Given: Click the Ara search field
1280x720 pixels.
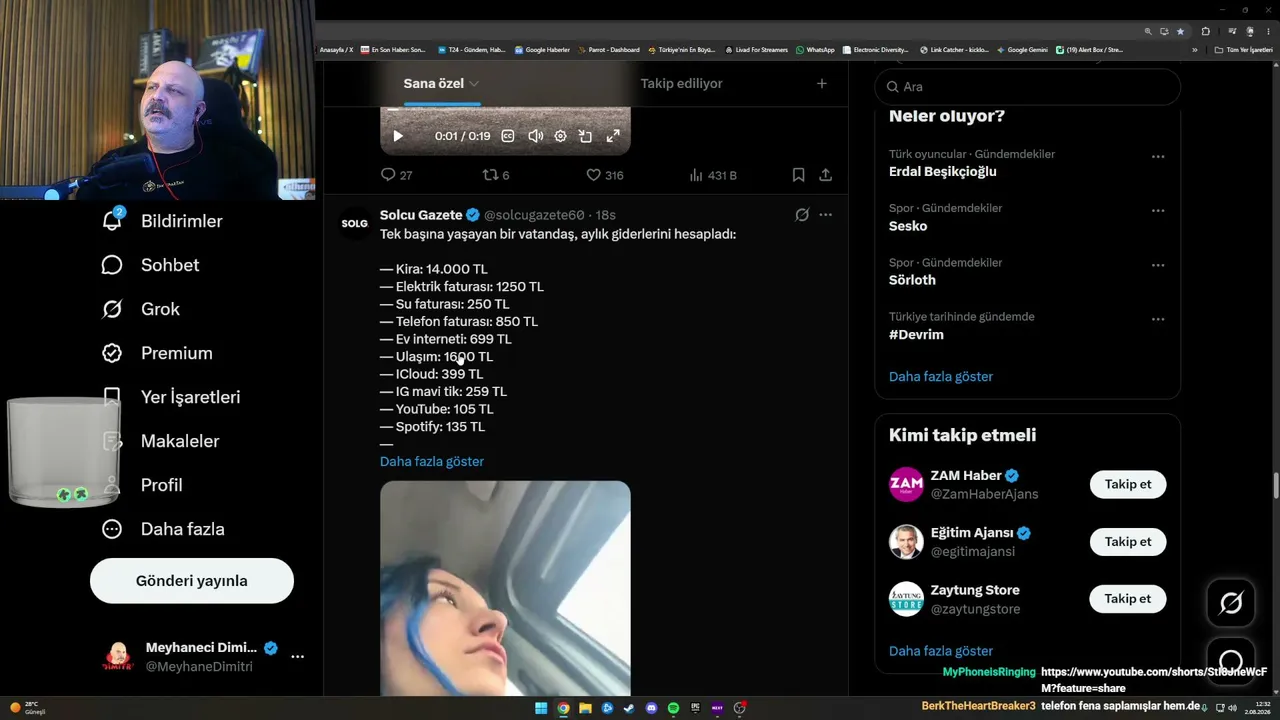Looking at the screenshot, I should point(1028,87).
